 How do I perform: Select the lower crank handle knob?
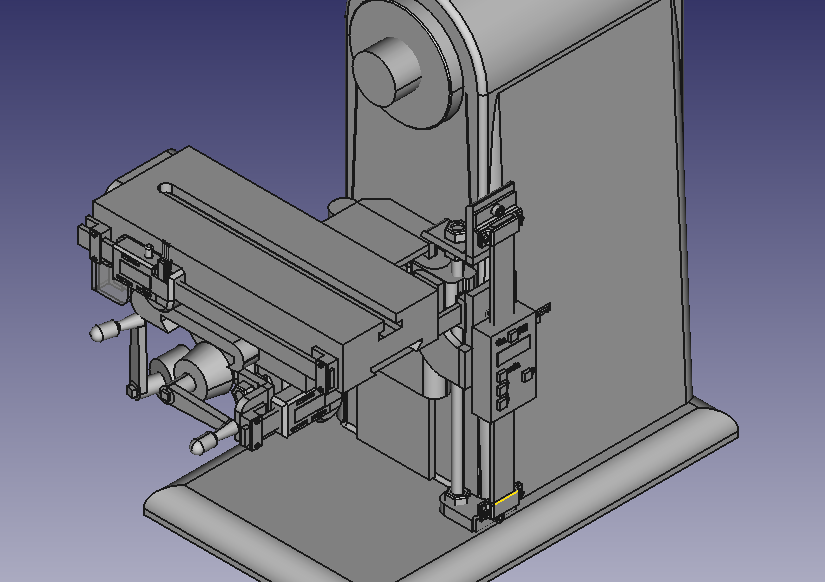(203, 443)
